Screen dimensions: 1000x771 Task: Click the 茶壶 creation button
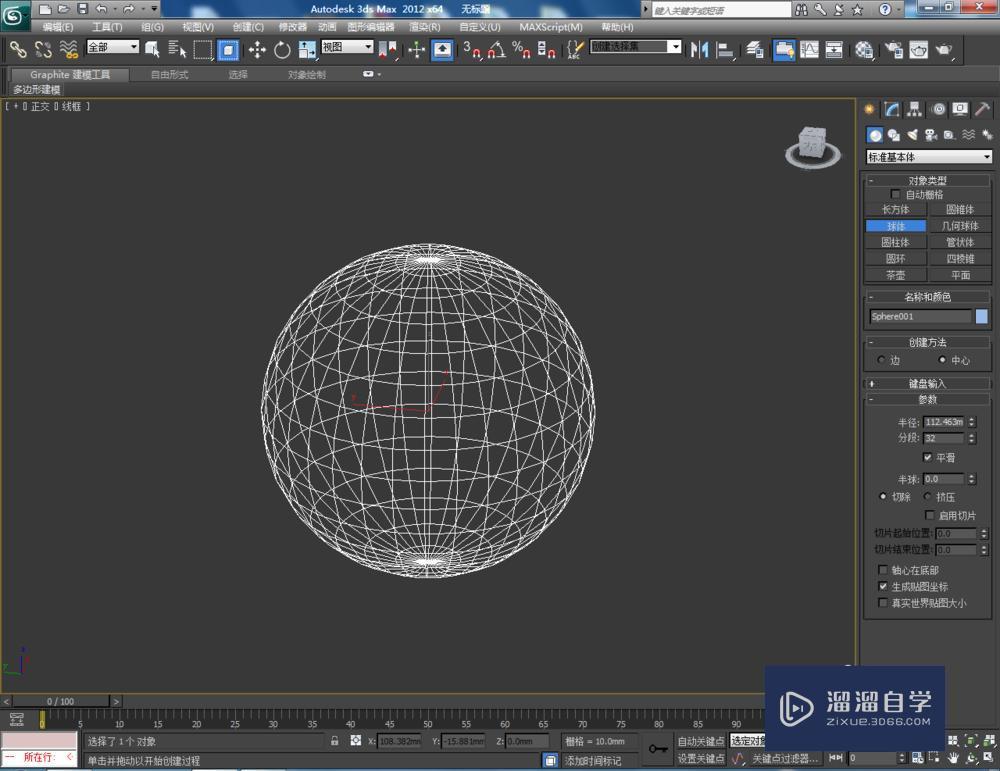pos(896,274)
